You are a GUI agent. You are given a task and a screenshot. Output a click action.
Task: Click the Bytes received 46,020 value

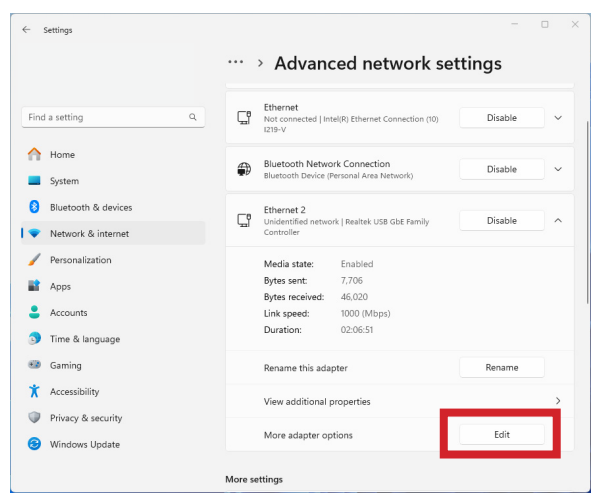354,297
